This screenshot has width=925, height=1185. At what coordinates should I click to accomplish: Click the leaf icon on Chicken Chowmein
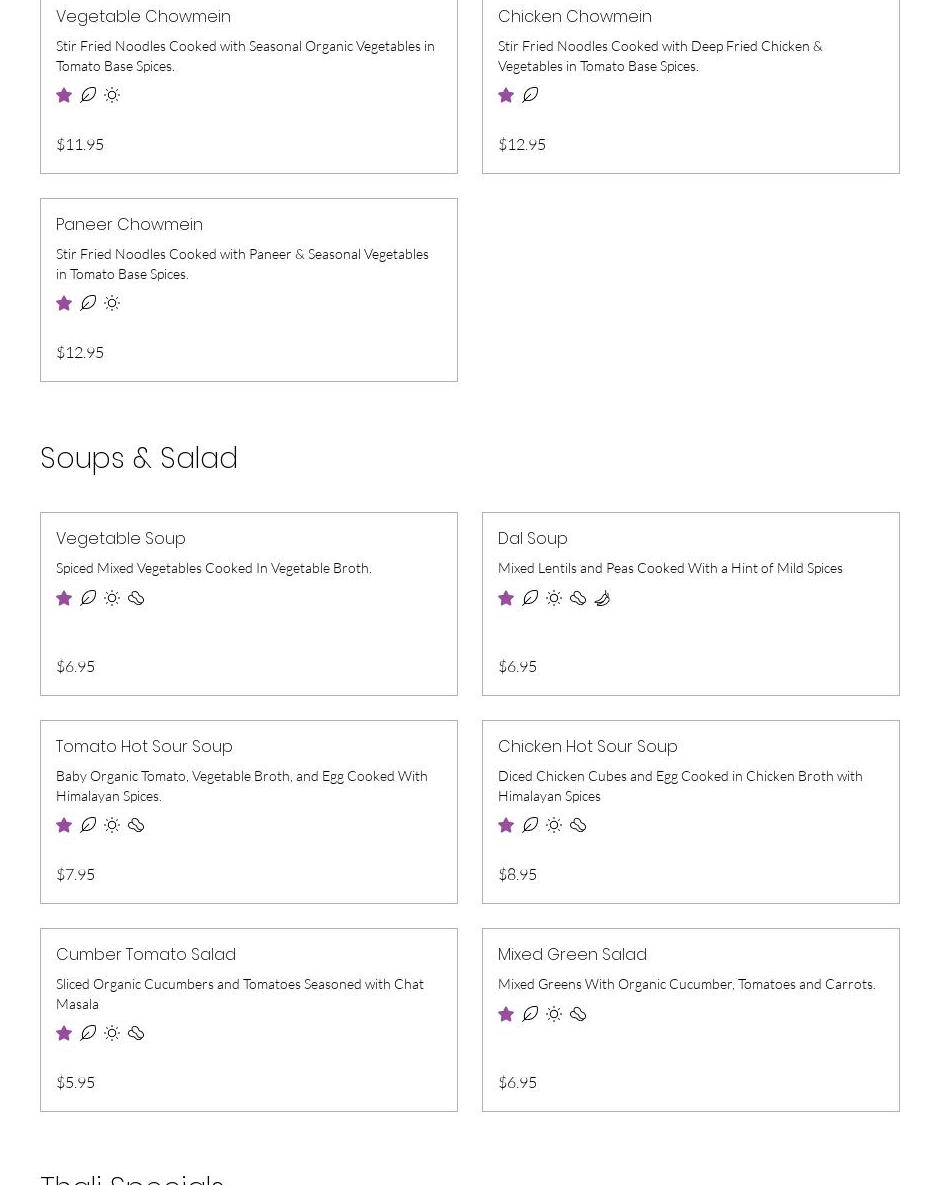(530, 95)
